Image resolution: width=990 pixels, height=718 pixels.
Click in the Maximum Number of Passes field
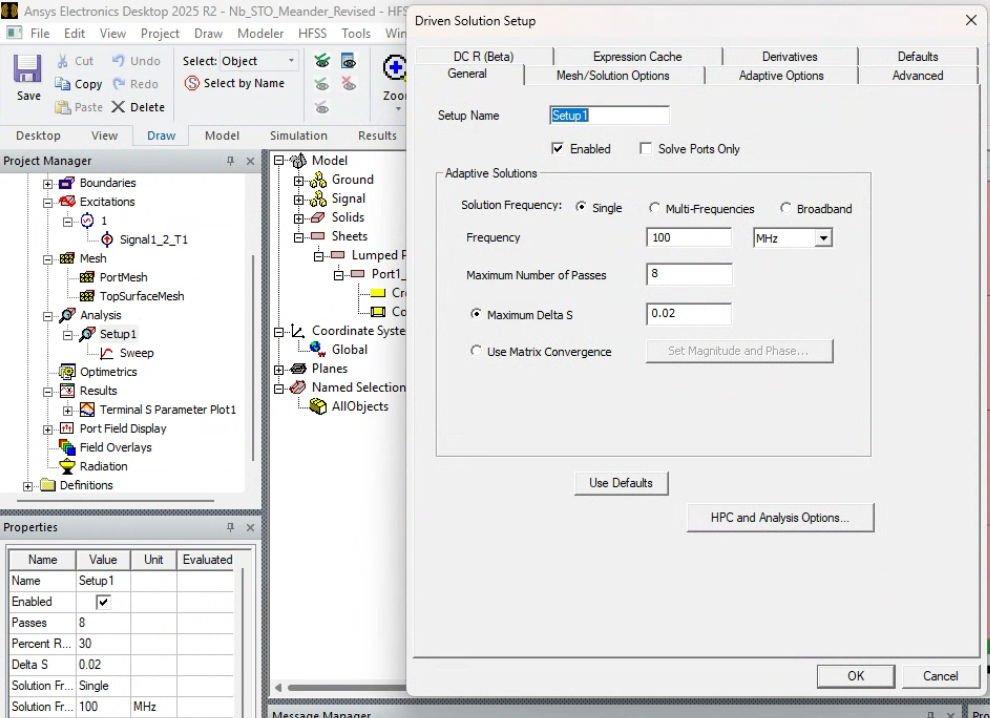point(689,275)
